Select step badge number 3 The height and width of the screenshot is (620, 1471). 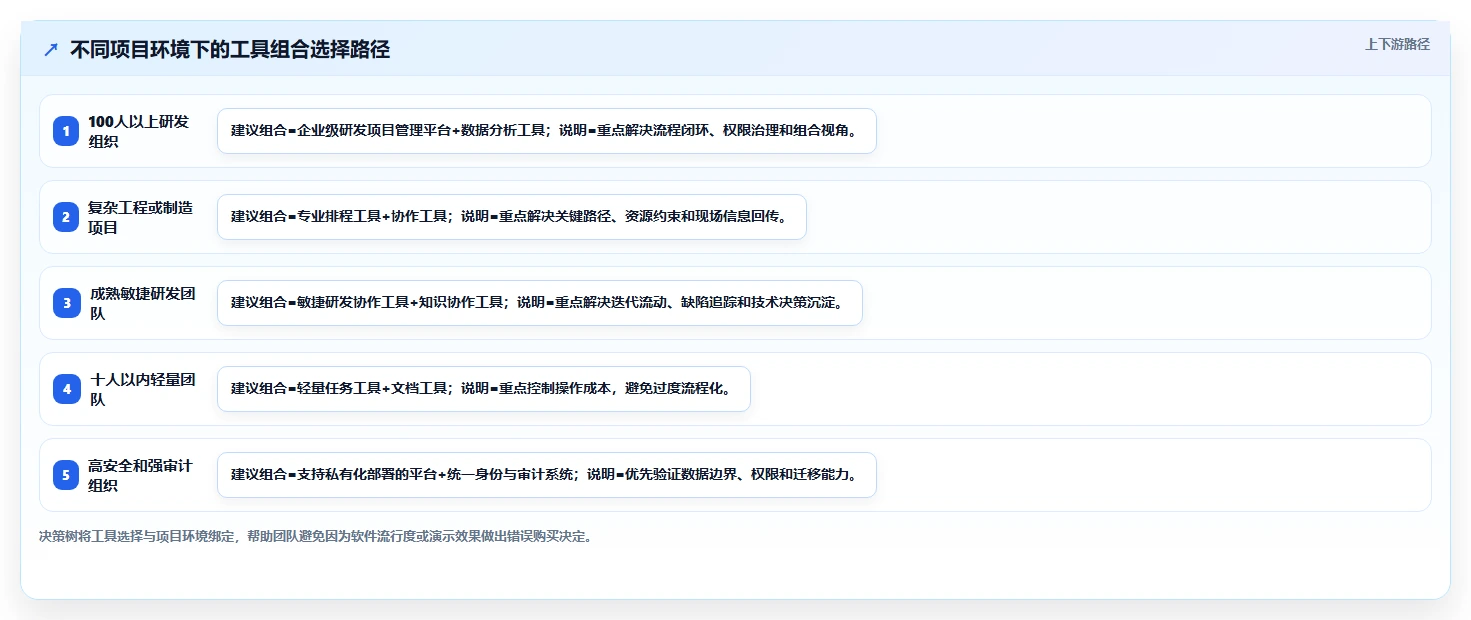(66, 303)
